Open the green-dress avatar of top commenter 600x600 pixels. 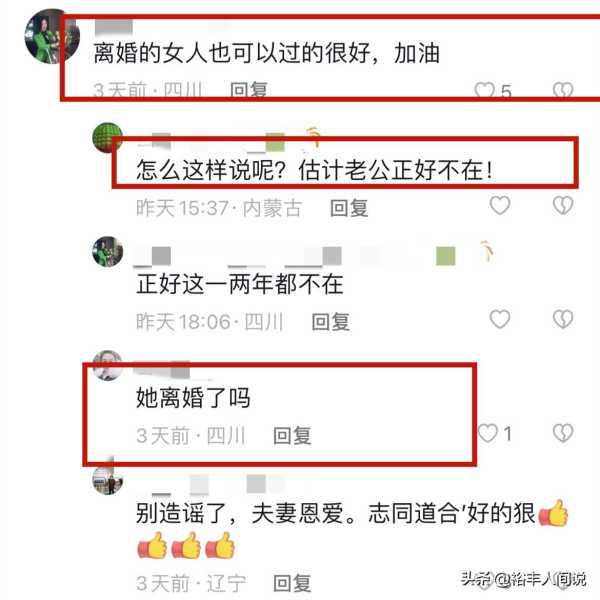(x=52, y=36)
